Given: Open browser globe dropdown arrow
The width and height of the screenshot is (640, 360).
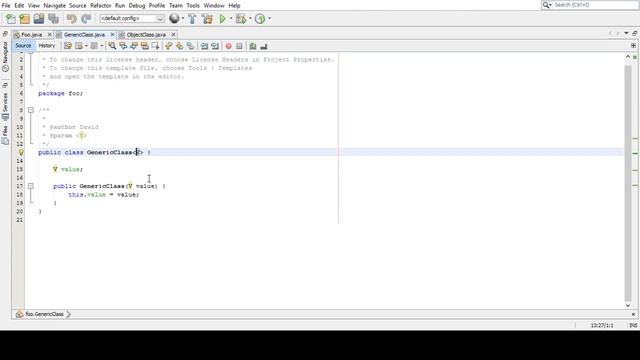Looking at the screenshot, I should (x=182, y=18).
